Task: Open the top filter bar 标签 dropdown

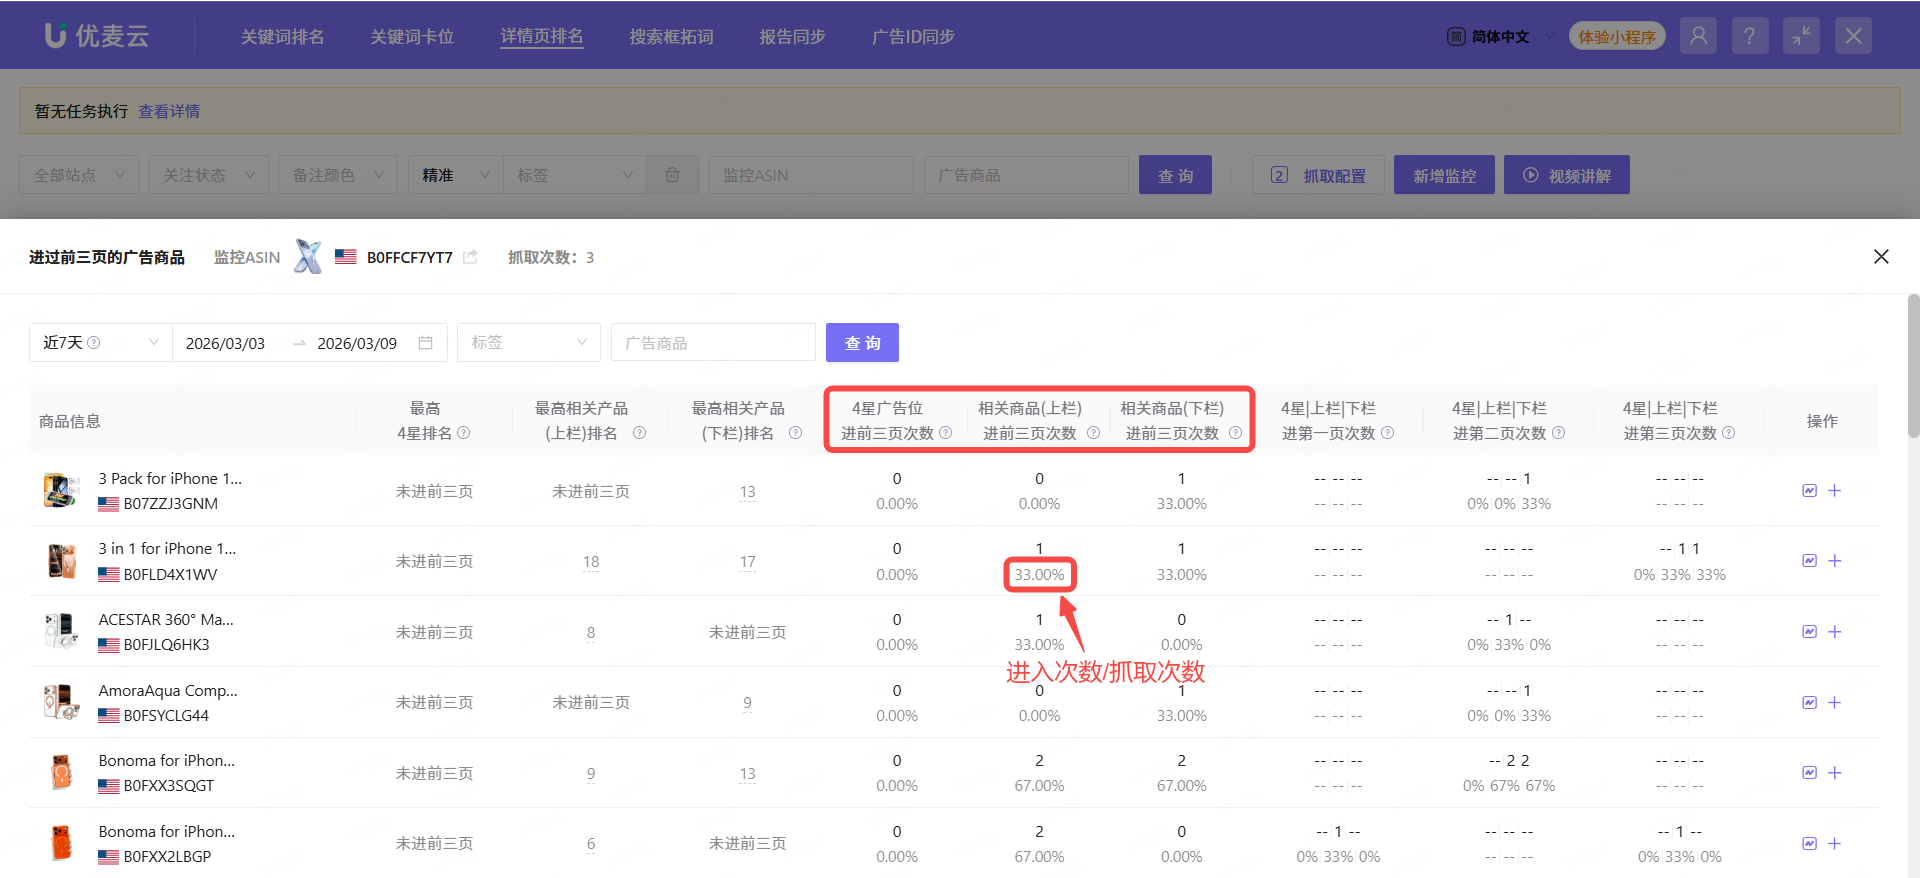Action: (x=575, y=175)
